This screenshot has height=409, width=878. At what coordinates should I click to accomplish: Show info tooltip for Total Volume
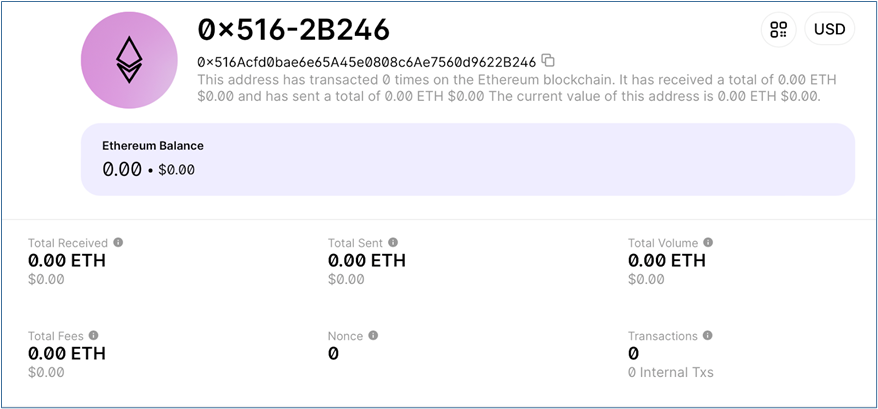point(708,242)
